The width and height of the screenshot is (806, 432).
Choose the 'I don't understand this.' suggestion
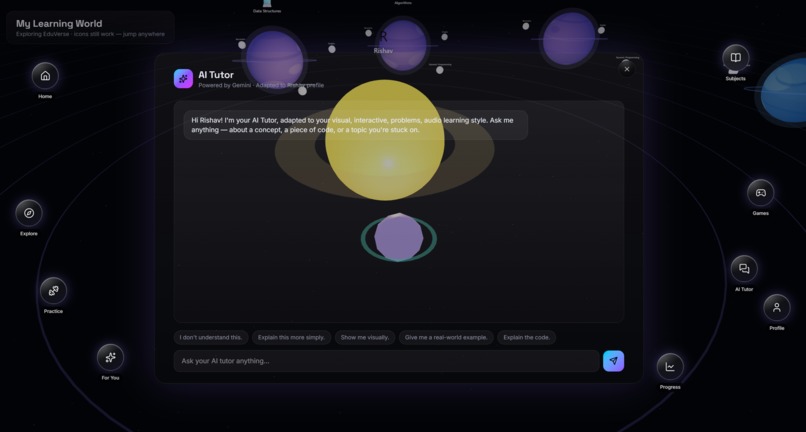211,337
